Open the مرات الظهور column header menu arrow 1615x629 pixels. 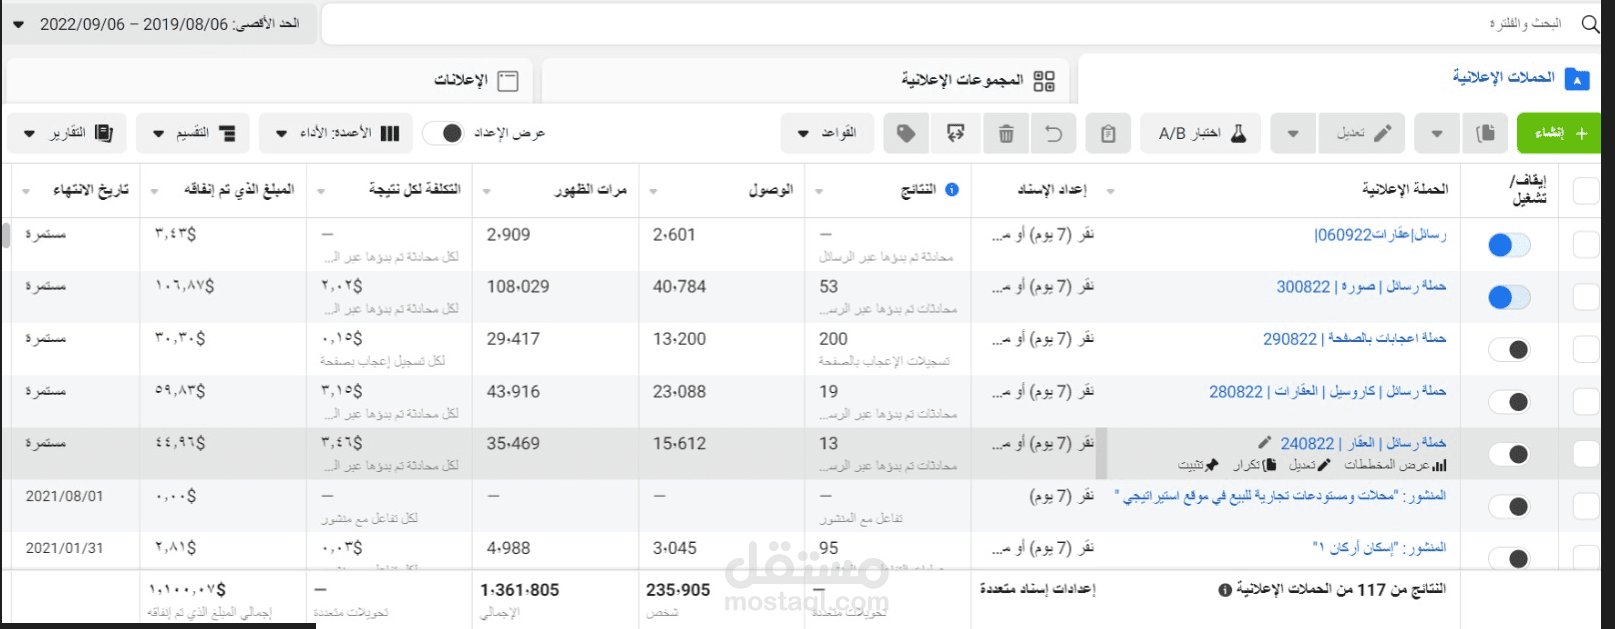coord(487,191)
